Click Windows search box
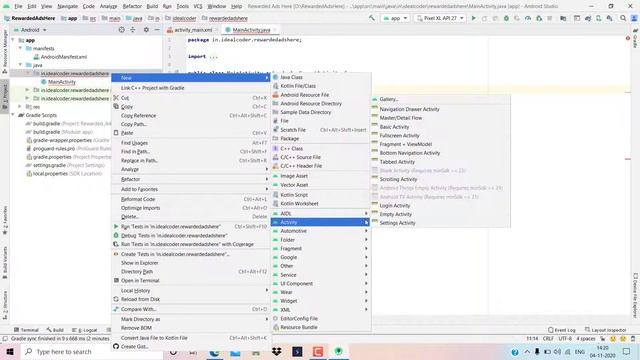The image size is (640, 360). [92, 351]
